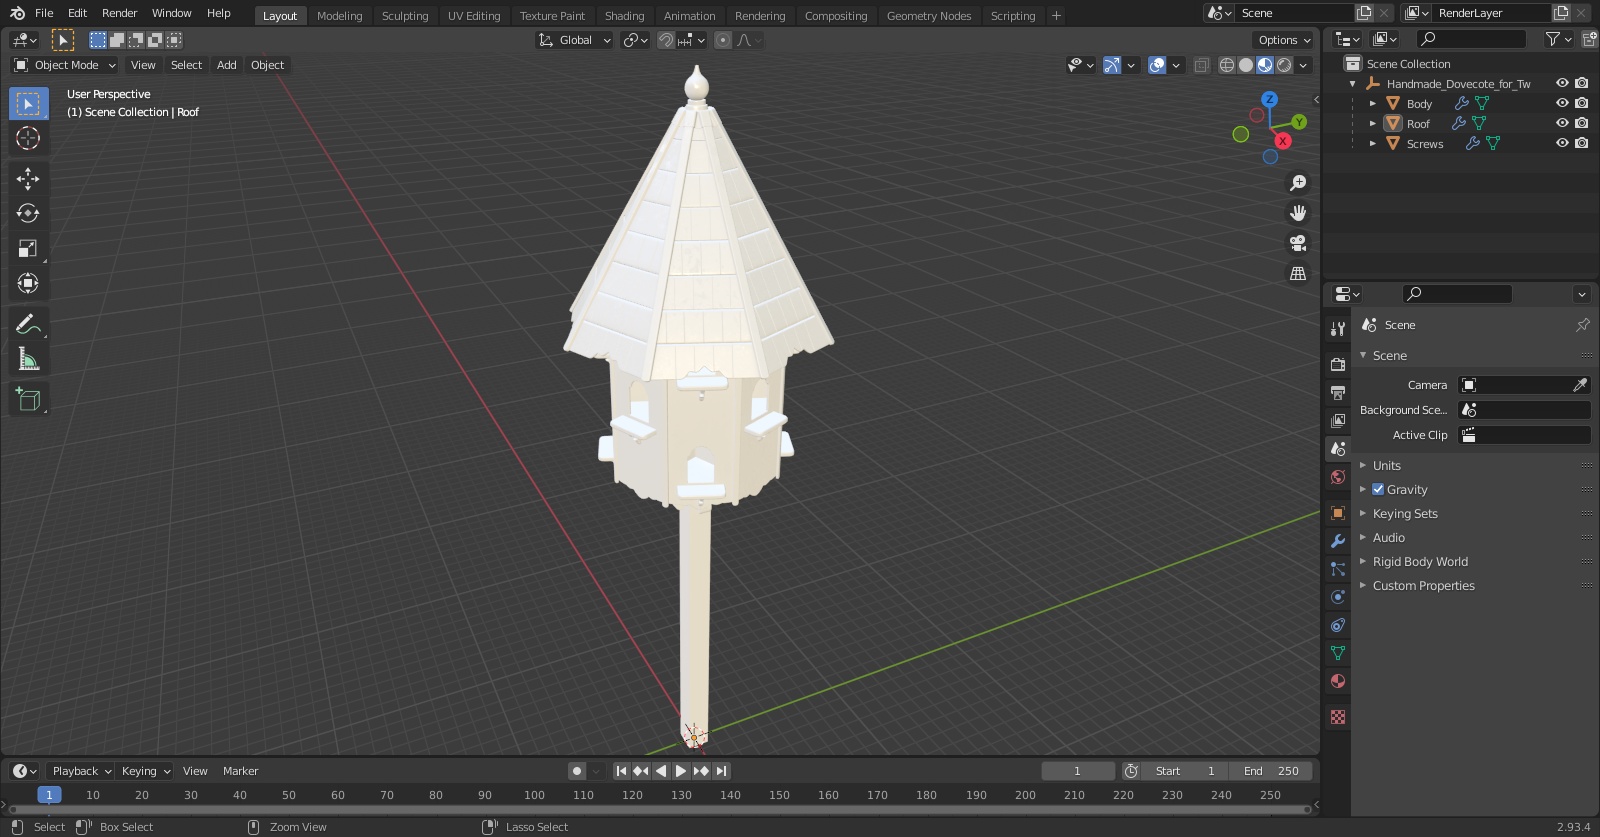Hide the Screws object in viewport
Image resolution: width=1600 pixels, height=837 pixels.
click(x=1562, y=143)
